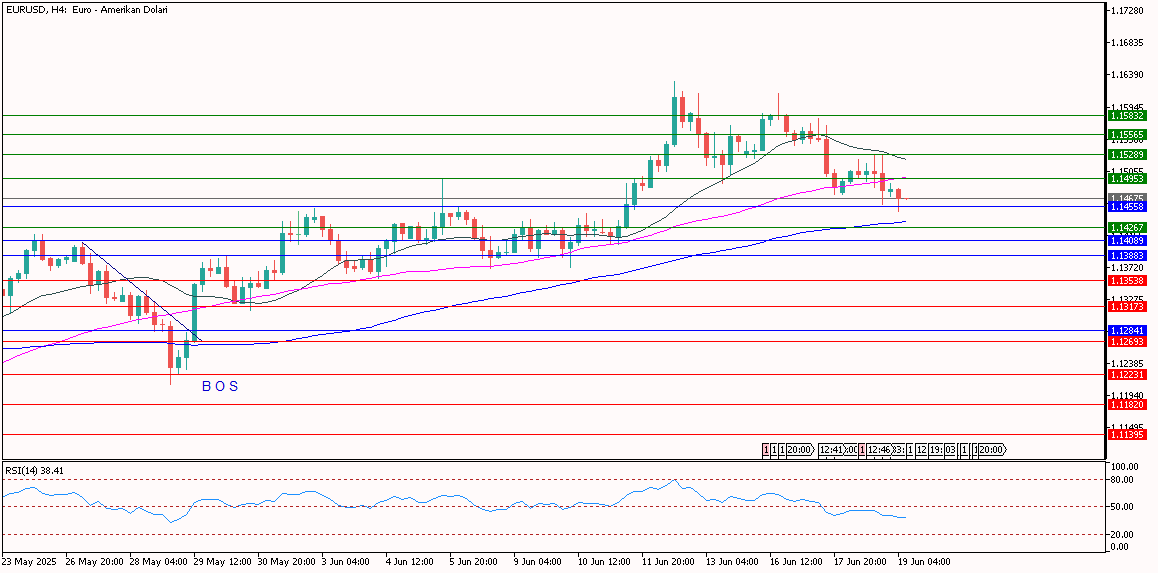Click the 1.11495 price axis value
Screen dimensions: 1158x573
[x=1128, y=427]
